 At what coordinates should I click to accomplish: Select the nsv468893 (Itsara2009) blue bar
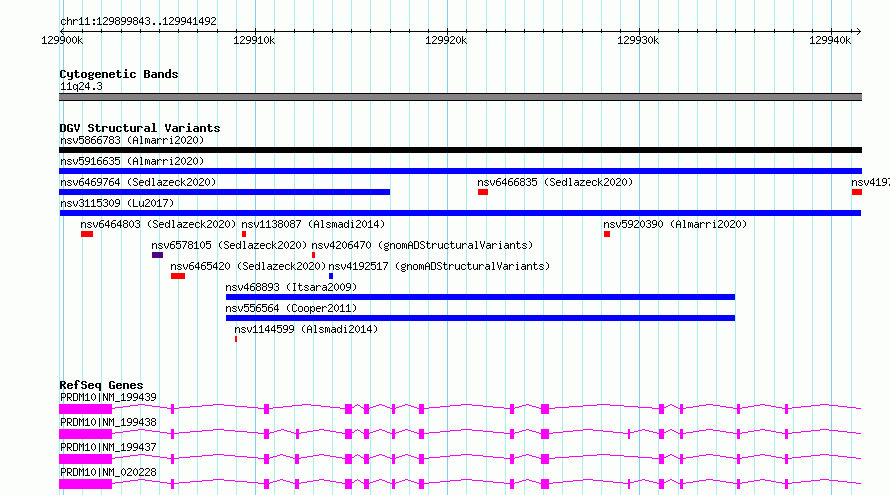(480, 297)
